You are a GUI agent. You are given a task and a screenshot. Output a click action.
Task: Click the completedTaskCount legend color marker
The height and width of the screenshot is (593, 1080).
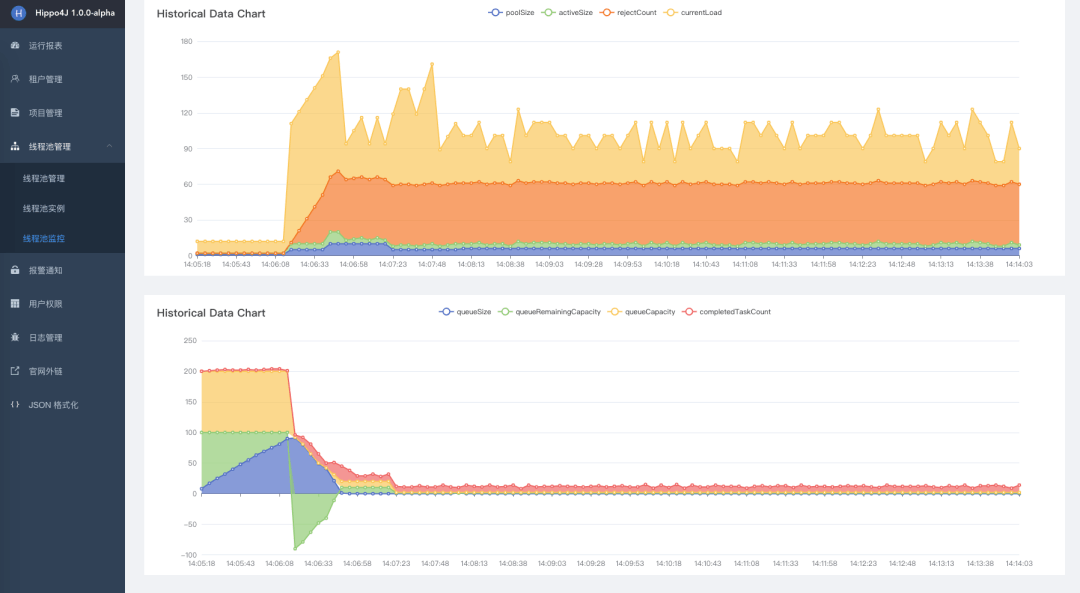tap(689, 312)
